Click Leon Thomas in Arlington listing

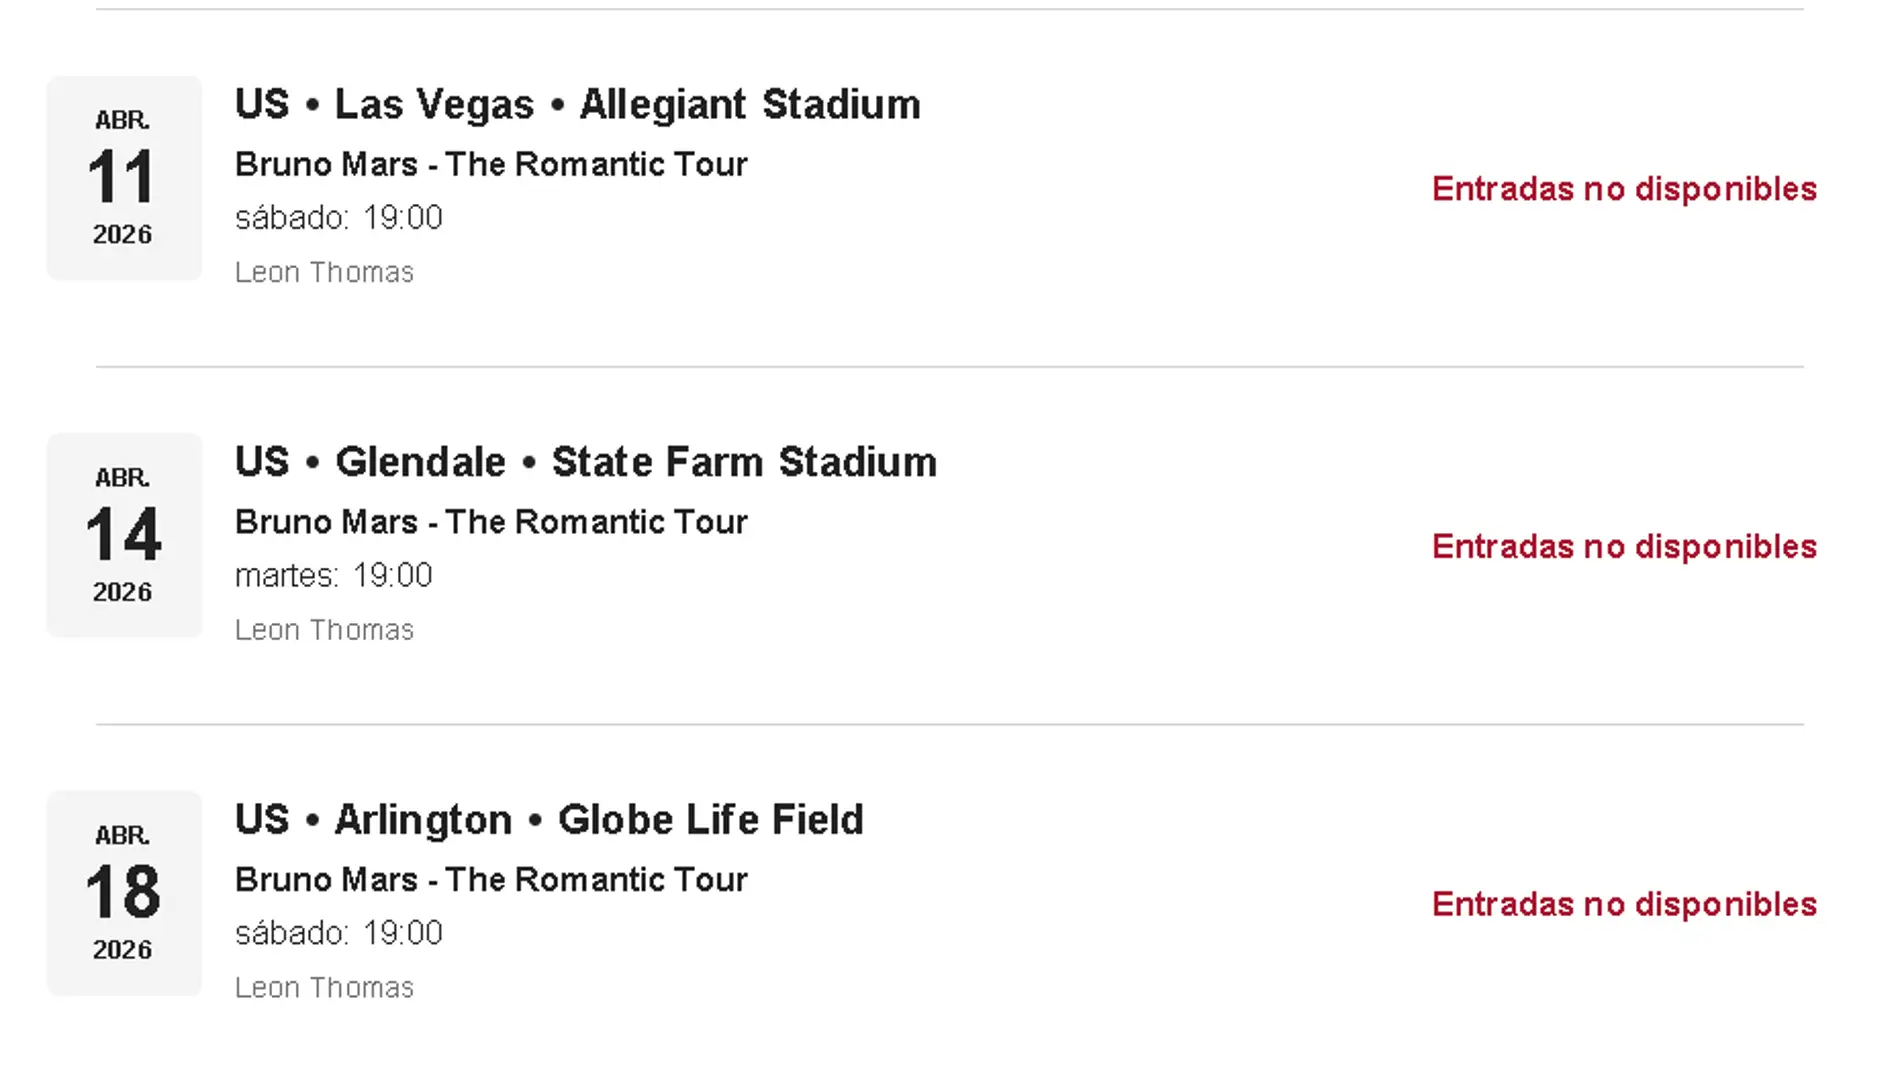324,988
